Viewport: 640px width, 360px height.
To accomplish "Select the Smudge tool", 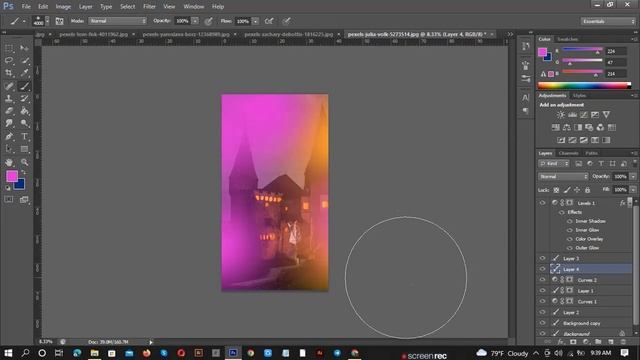I will [x=9, y=123].
